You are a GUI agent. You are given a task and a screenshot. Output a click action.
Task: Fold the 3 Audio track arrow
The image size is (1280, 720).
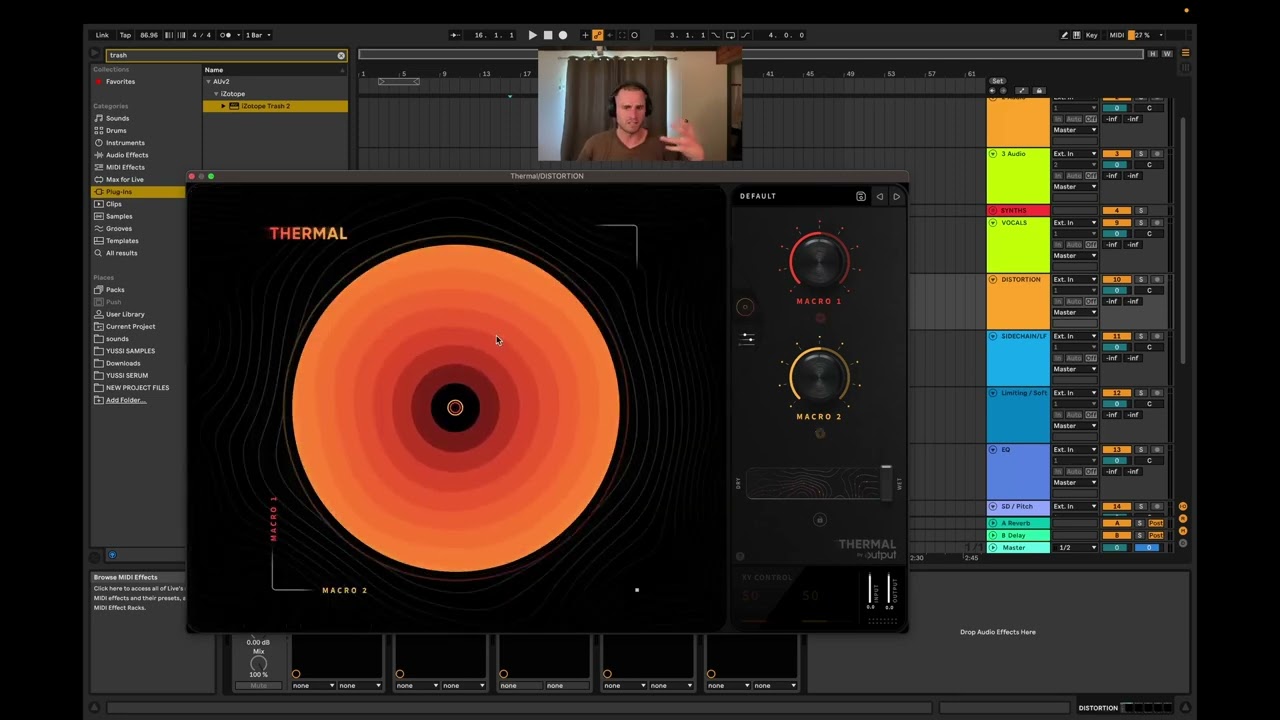coord(993,154)
